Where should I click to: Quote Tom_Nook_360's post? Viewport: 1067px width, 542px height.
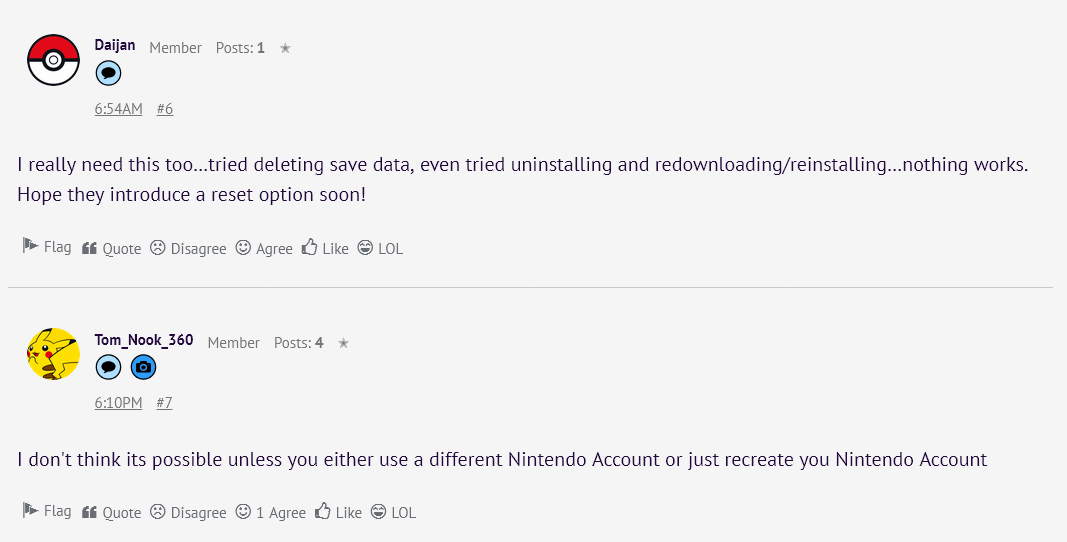(111, 512)
